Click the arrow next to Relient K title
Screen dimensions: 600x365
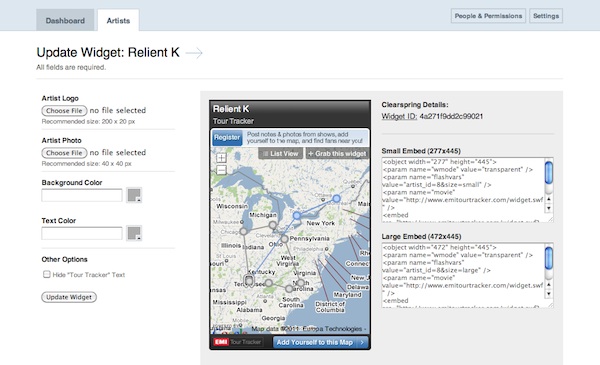(194, 53)
